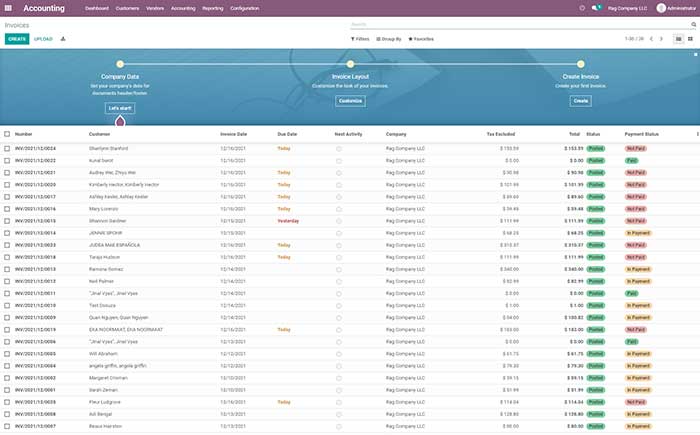Check the box for INV/2021/12/0024
This screenshot has width=700, height=435.
[x=7, y=148]
